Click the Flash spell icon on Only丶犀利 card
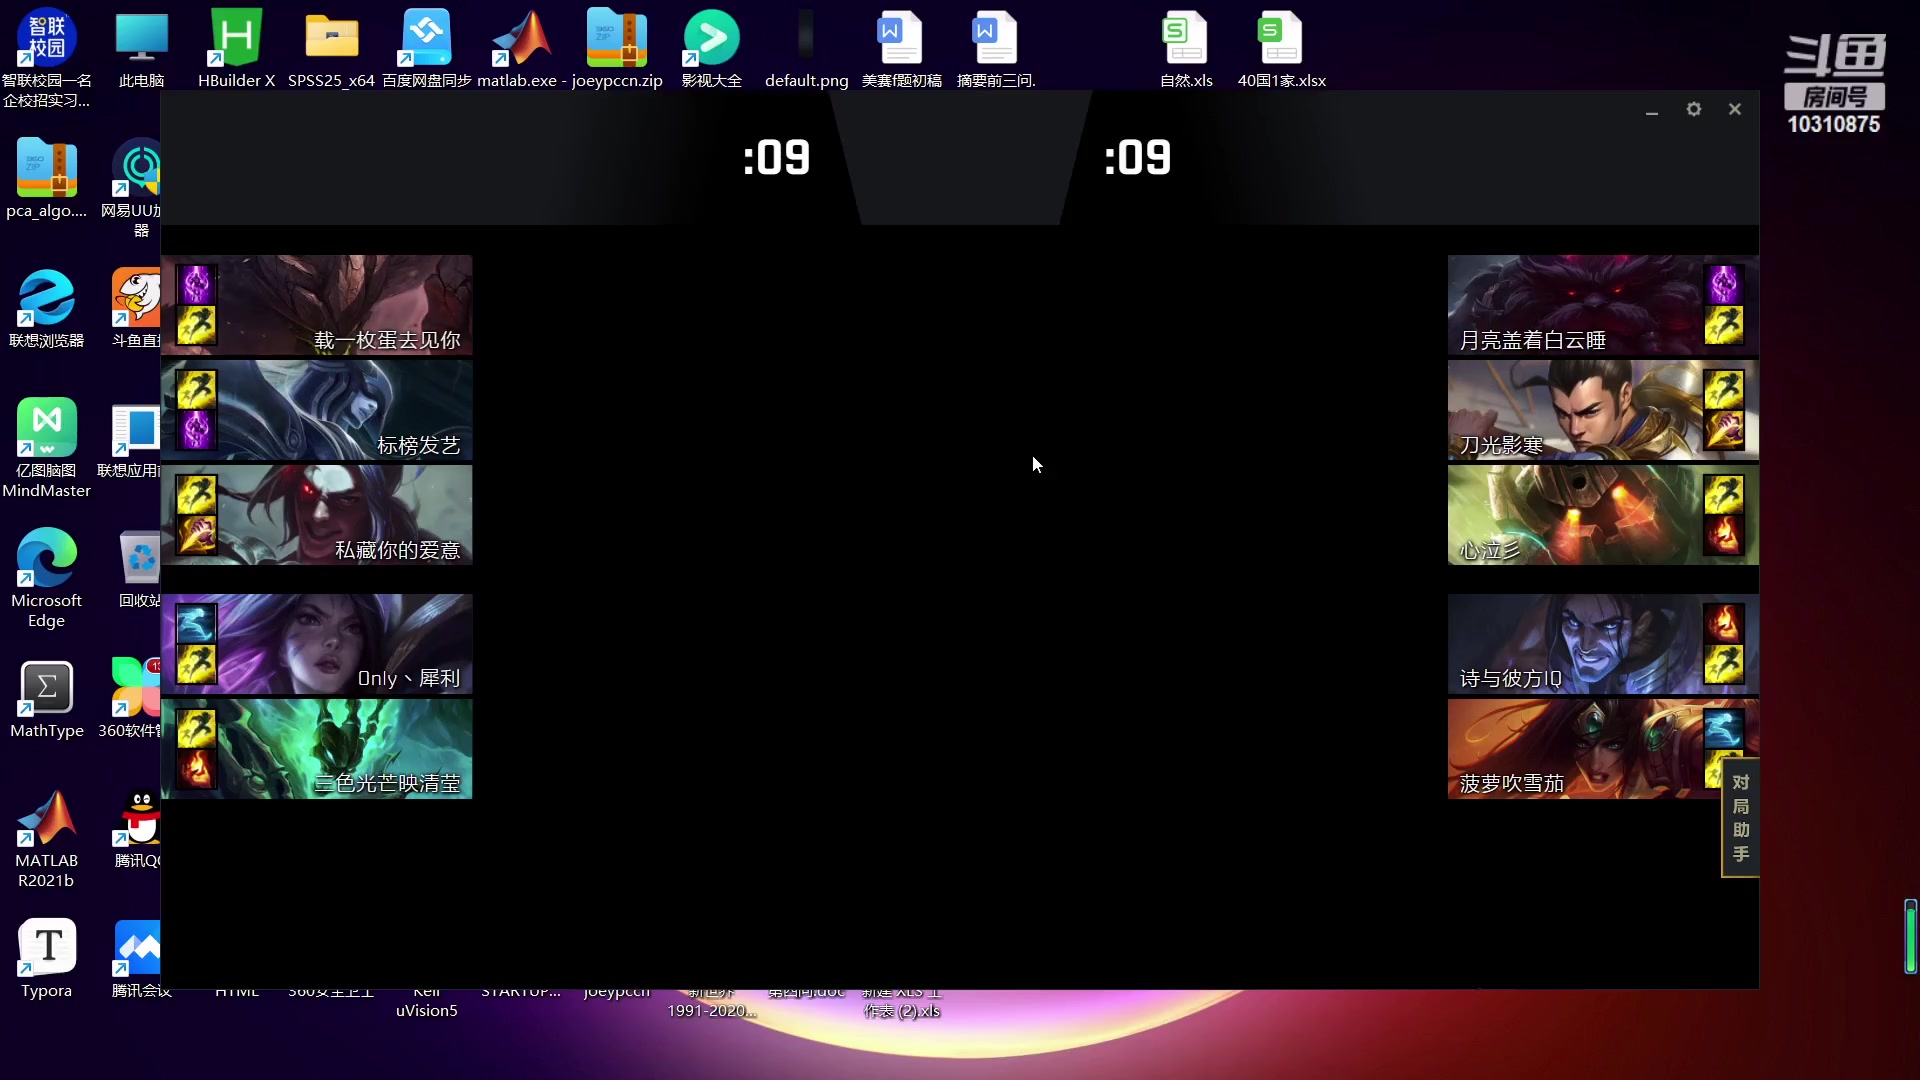 click(196, 664)
